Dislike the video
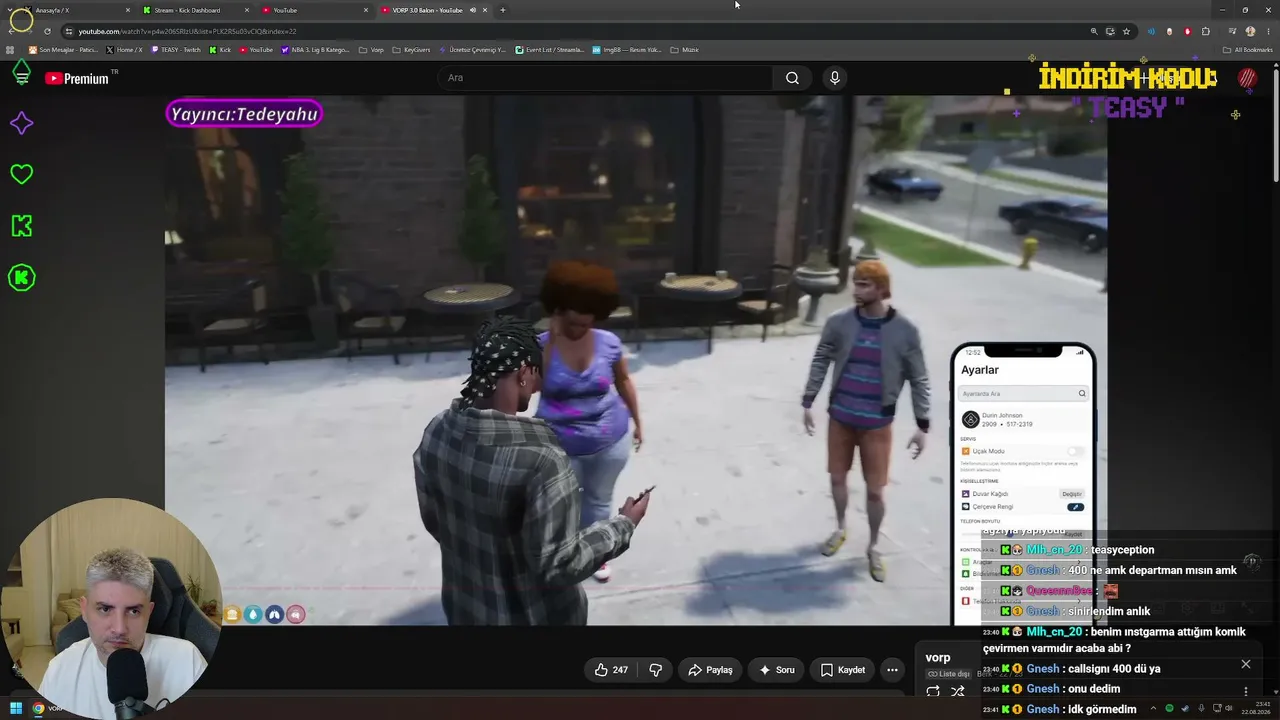1280x720 pixels. click(656, 670)
